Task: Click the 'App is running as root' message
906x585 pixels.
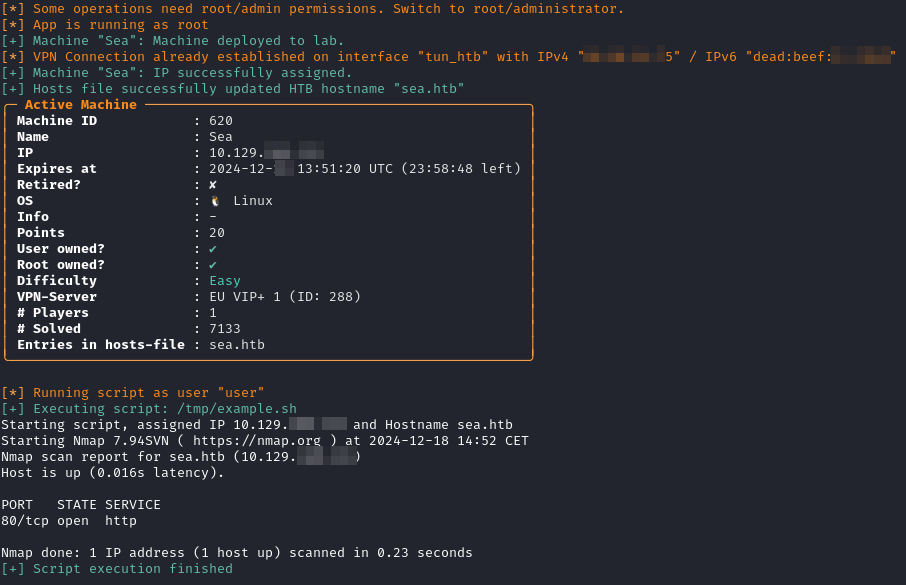Action: click(x=121, y=25)
